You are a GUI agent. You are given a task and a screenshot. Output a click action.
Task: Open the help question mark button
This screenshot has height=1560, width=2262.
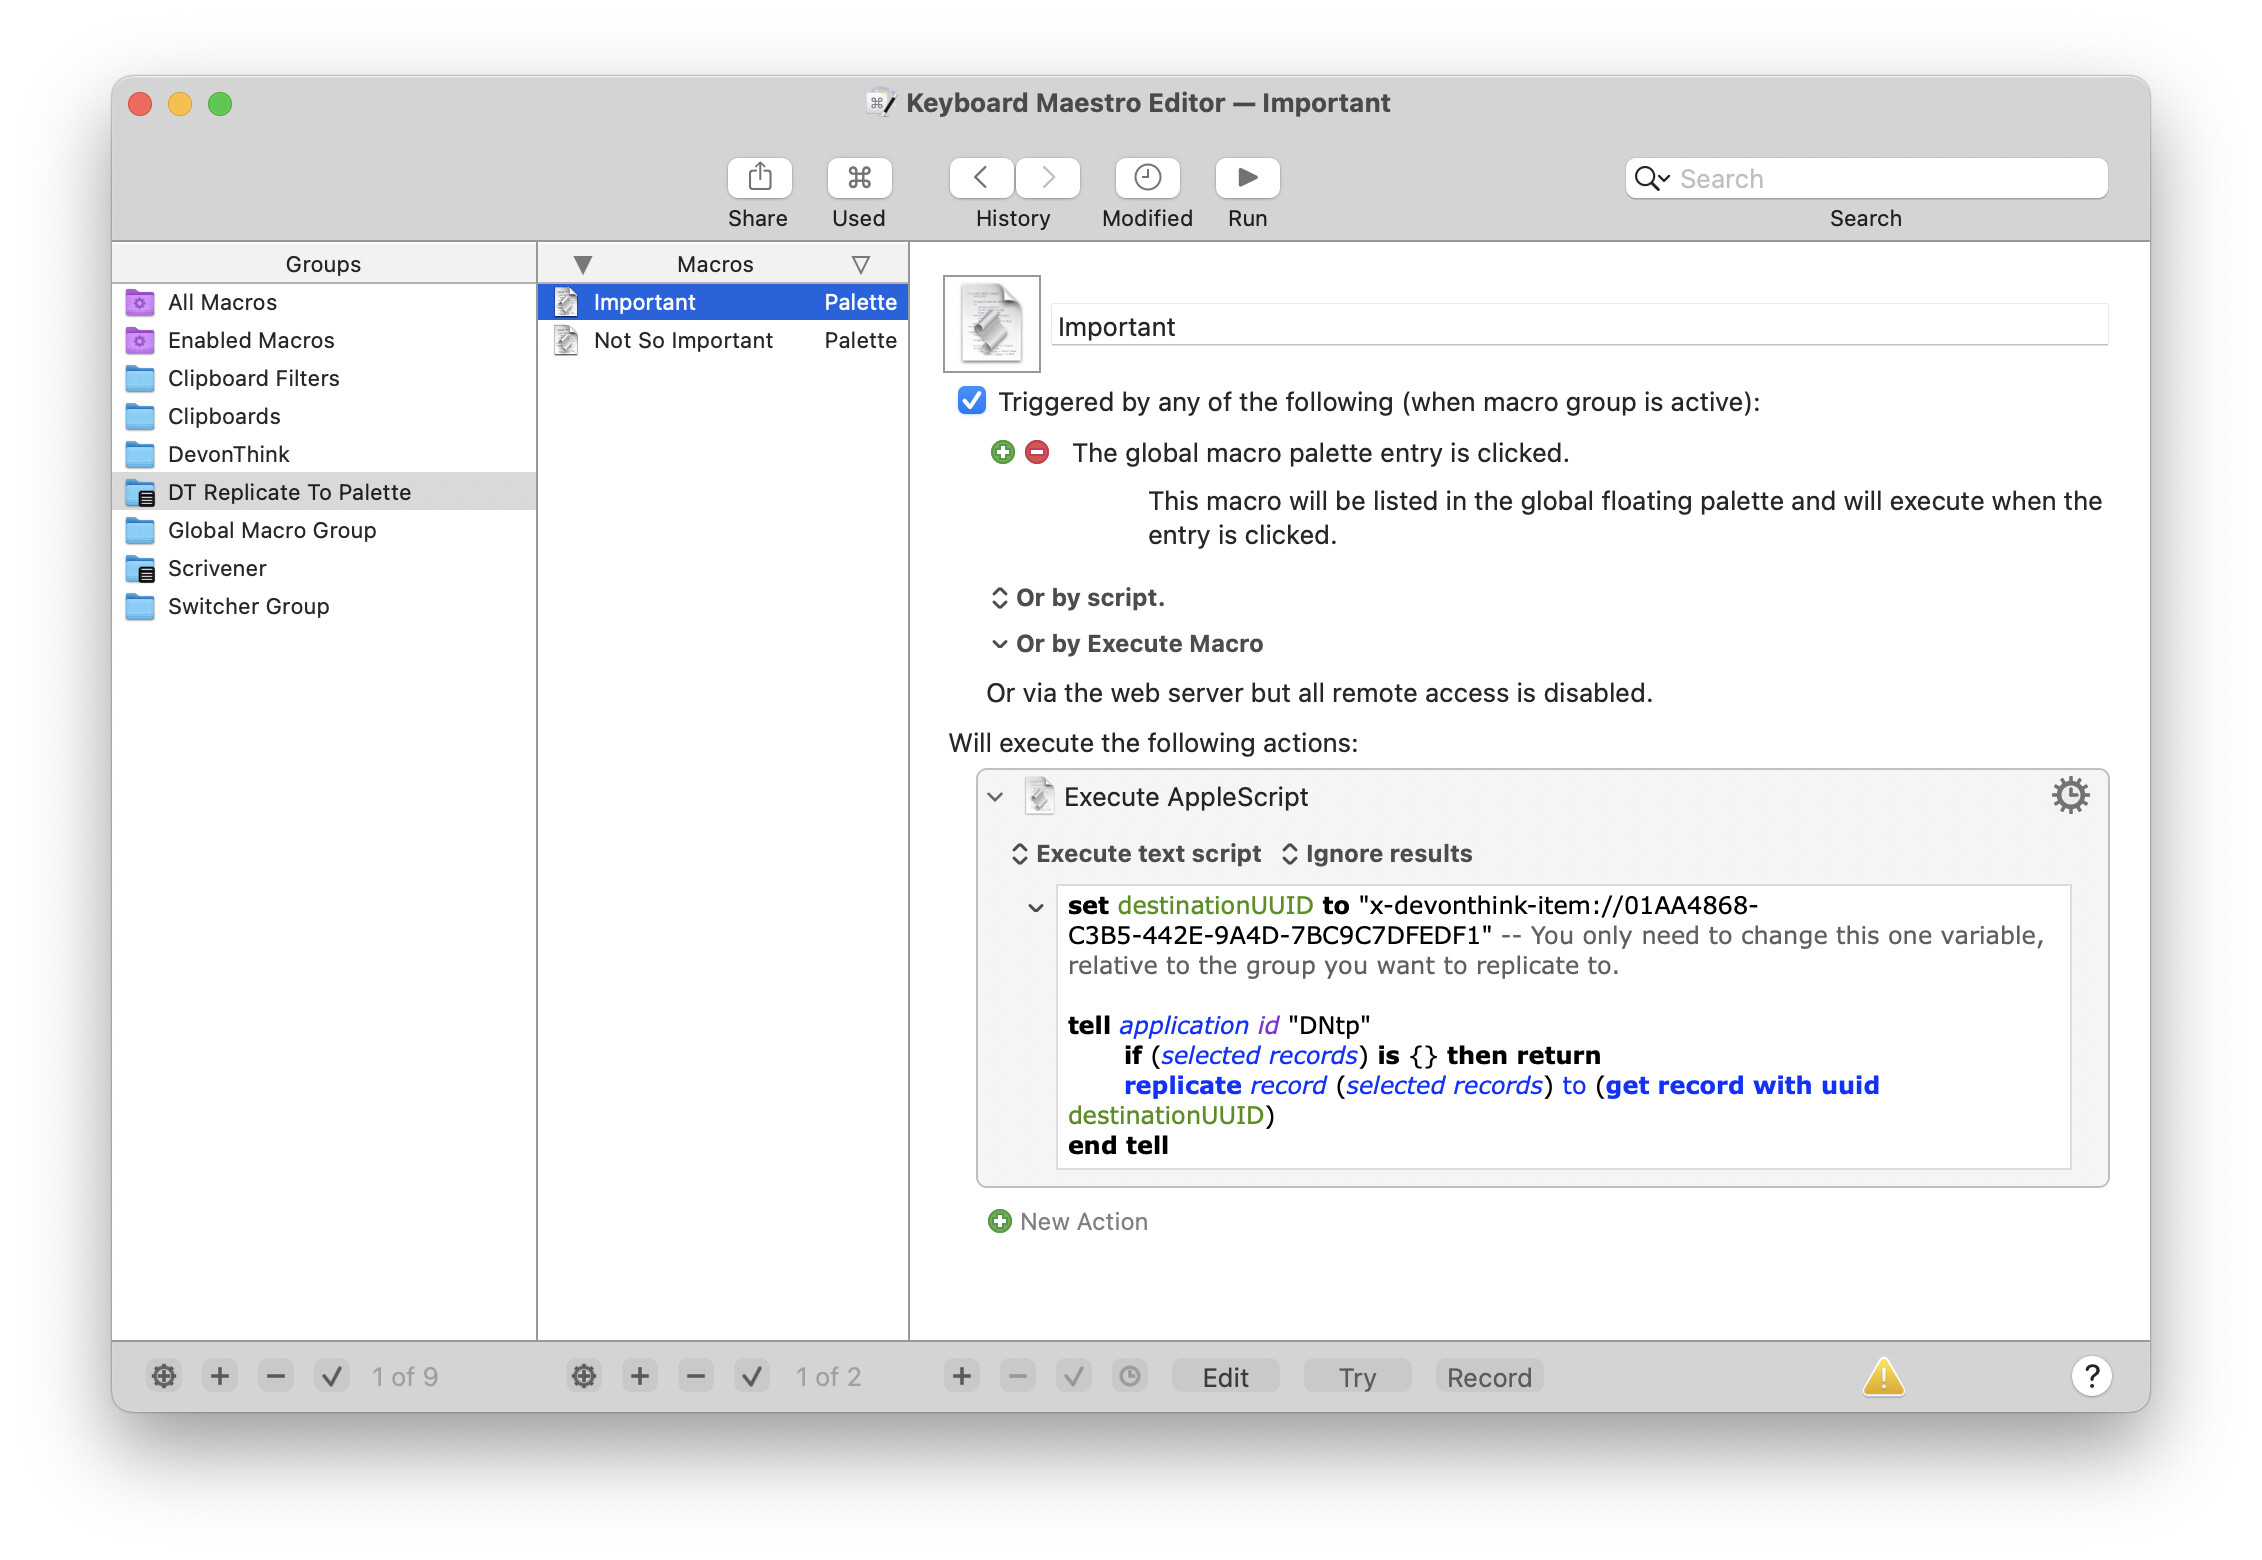(2091, 1376)
